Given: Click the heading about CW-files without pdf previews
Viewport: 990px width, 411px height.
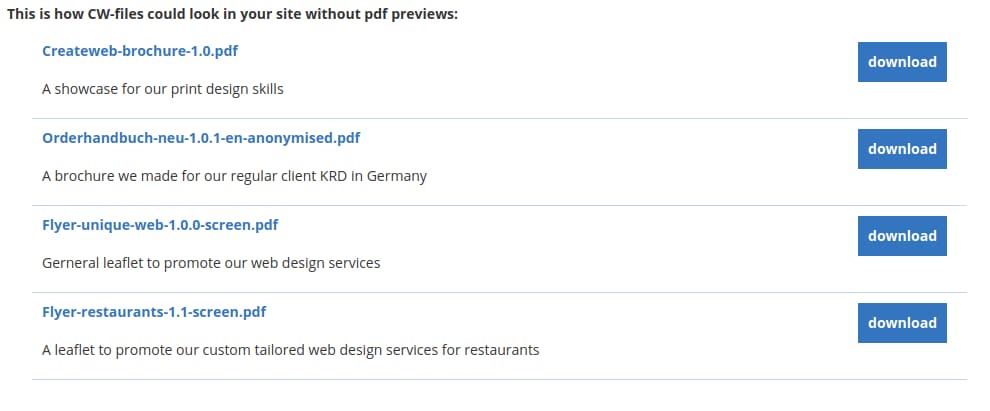Looking at the screenshot, I should click(232, 16).
